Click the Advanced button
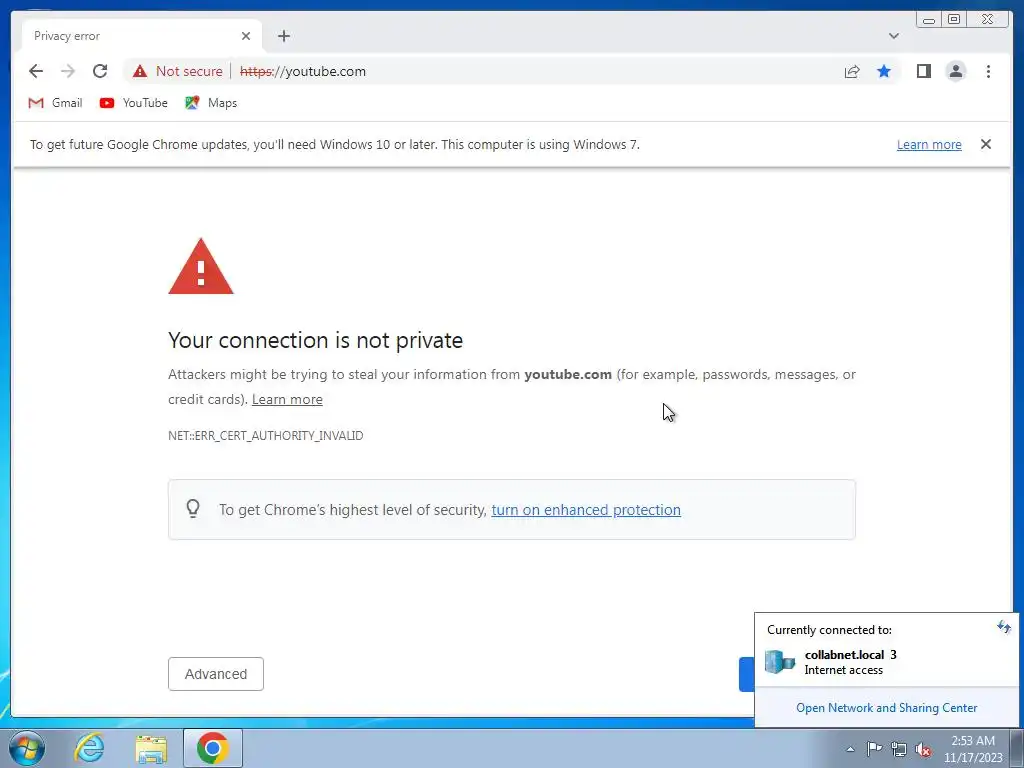Viewport: 1024px width, 768px height. point(216,674)
